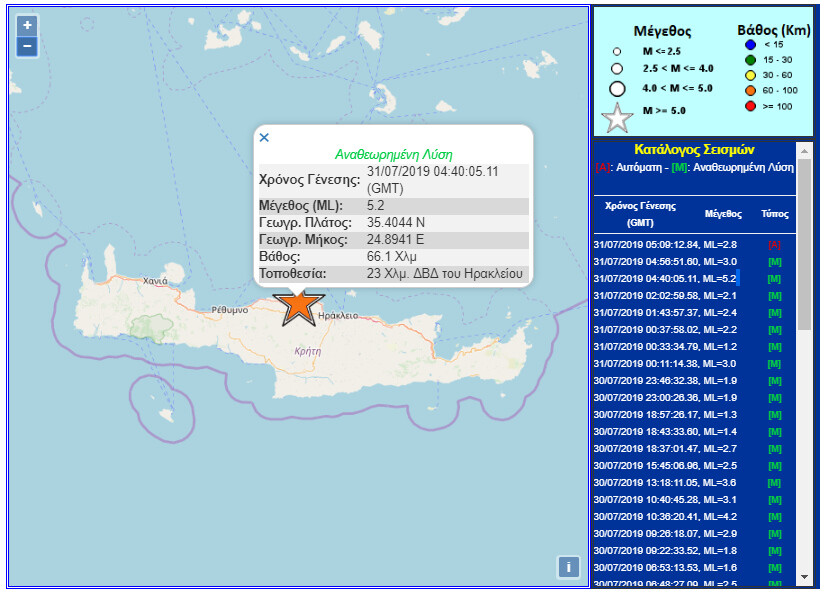Click the orange star earthquake marker
This screenshot has height=596, width=827.
(x=299, y=306)
